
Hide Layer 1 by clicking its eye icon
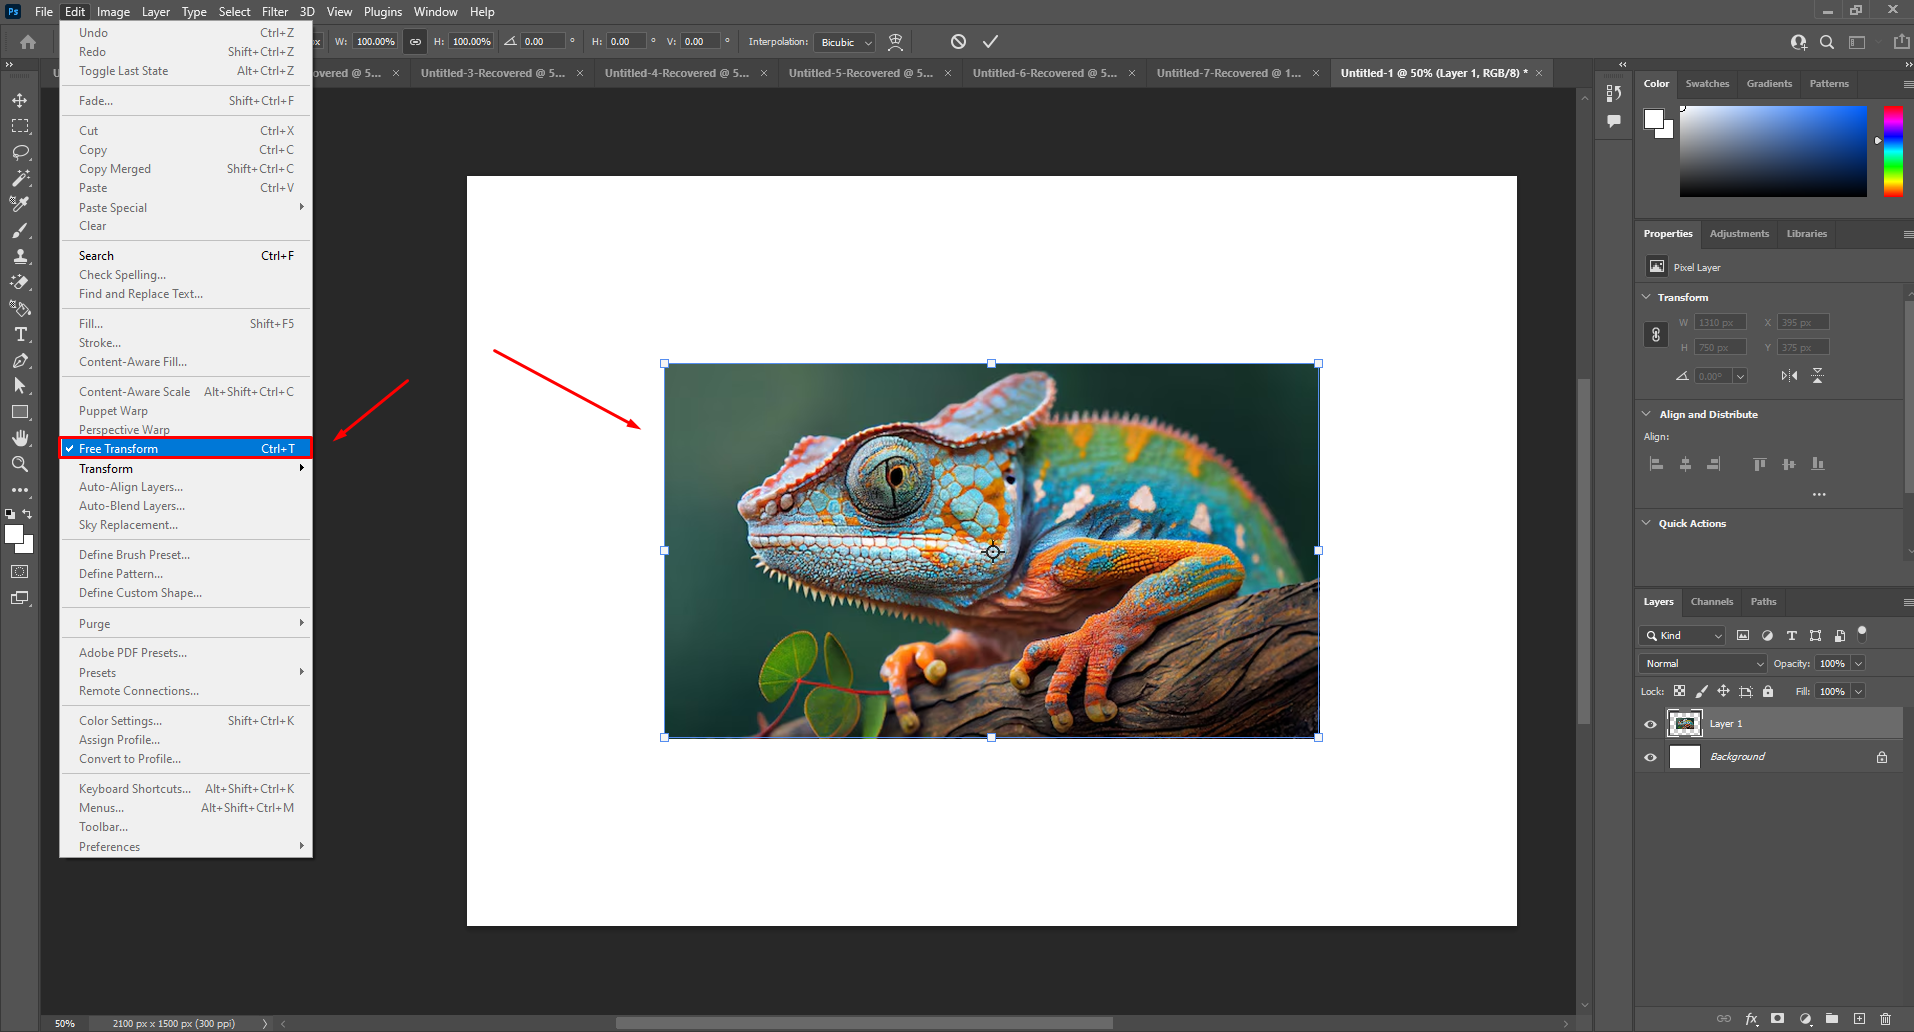point(1651,723)
